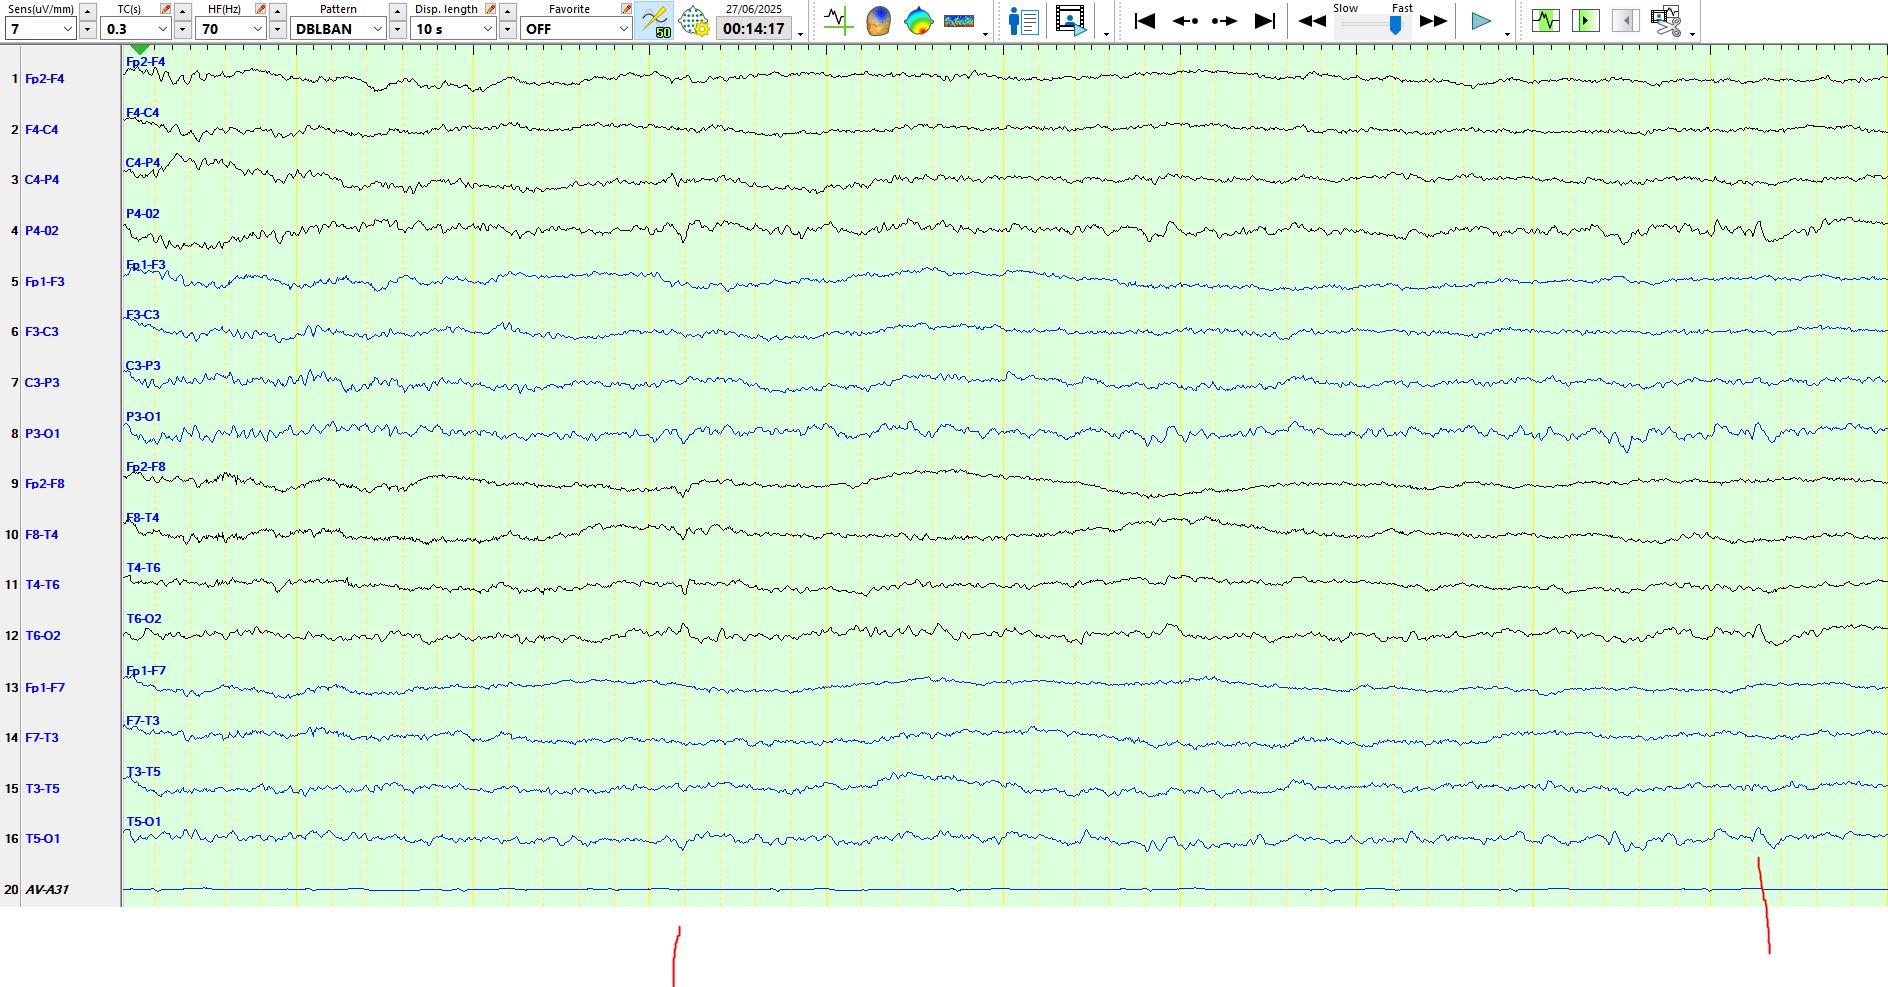
Task: Select channel 20 AV-A31 in channel list
Action: coord(46,890)
